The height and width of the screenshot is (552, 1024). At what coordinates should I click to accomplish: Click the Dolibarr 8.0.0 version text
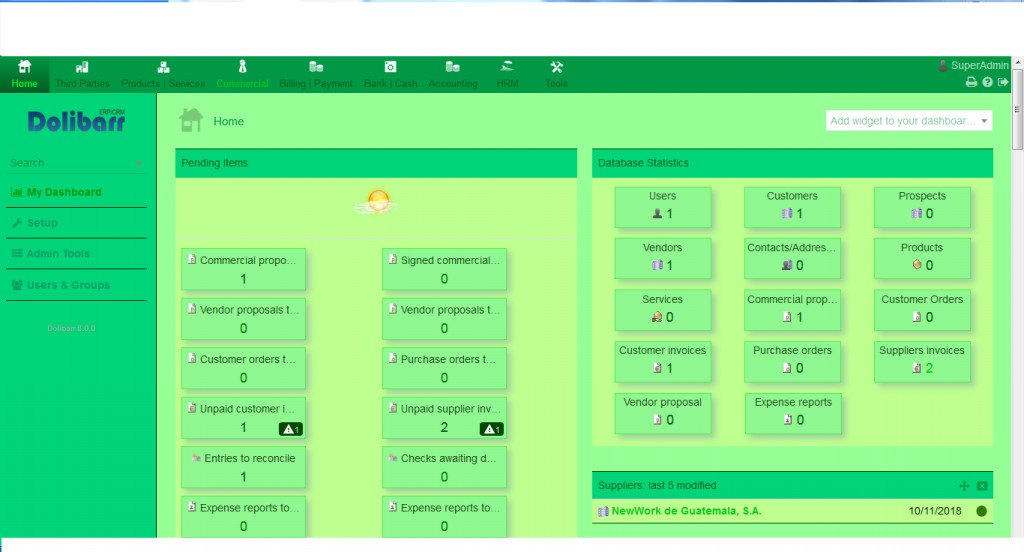71,328
